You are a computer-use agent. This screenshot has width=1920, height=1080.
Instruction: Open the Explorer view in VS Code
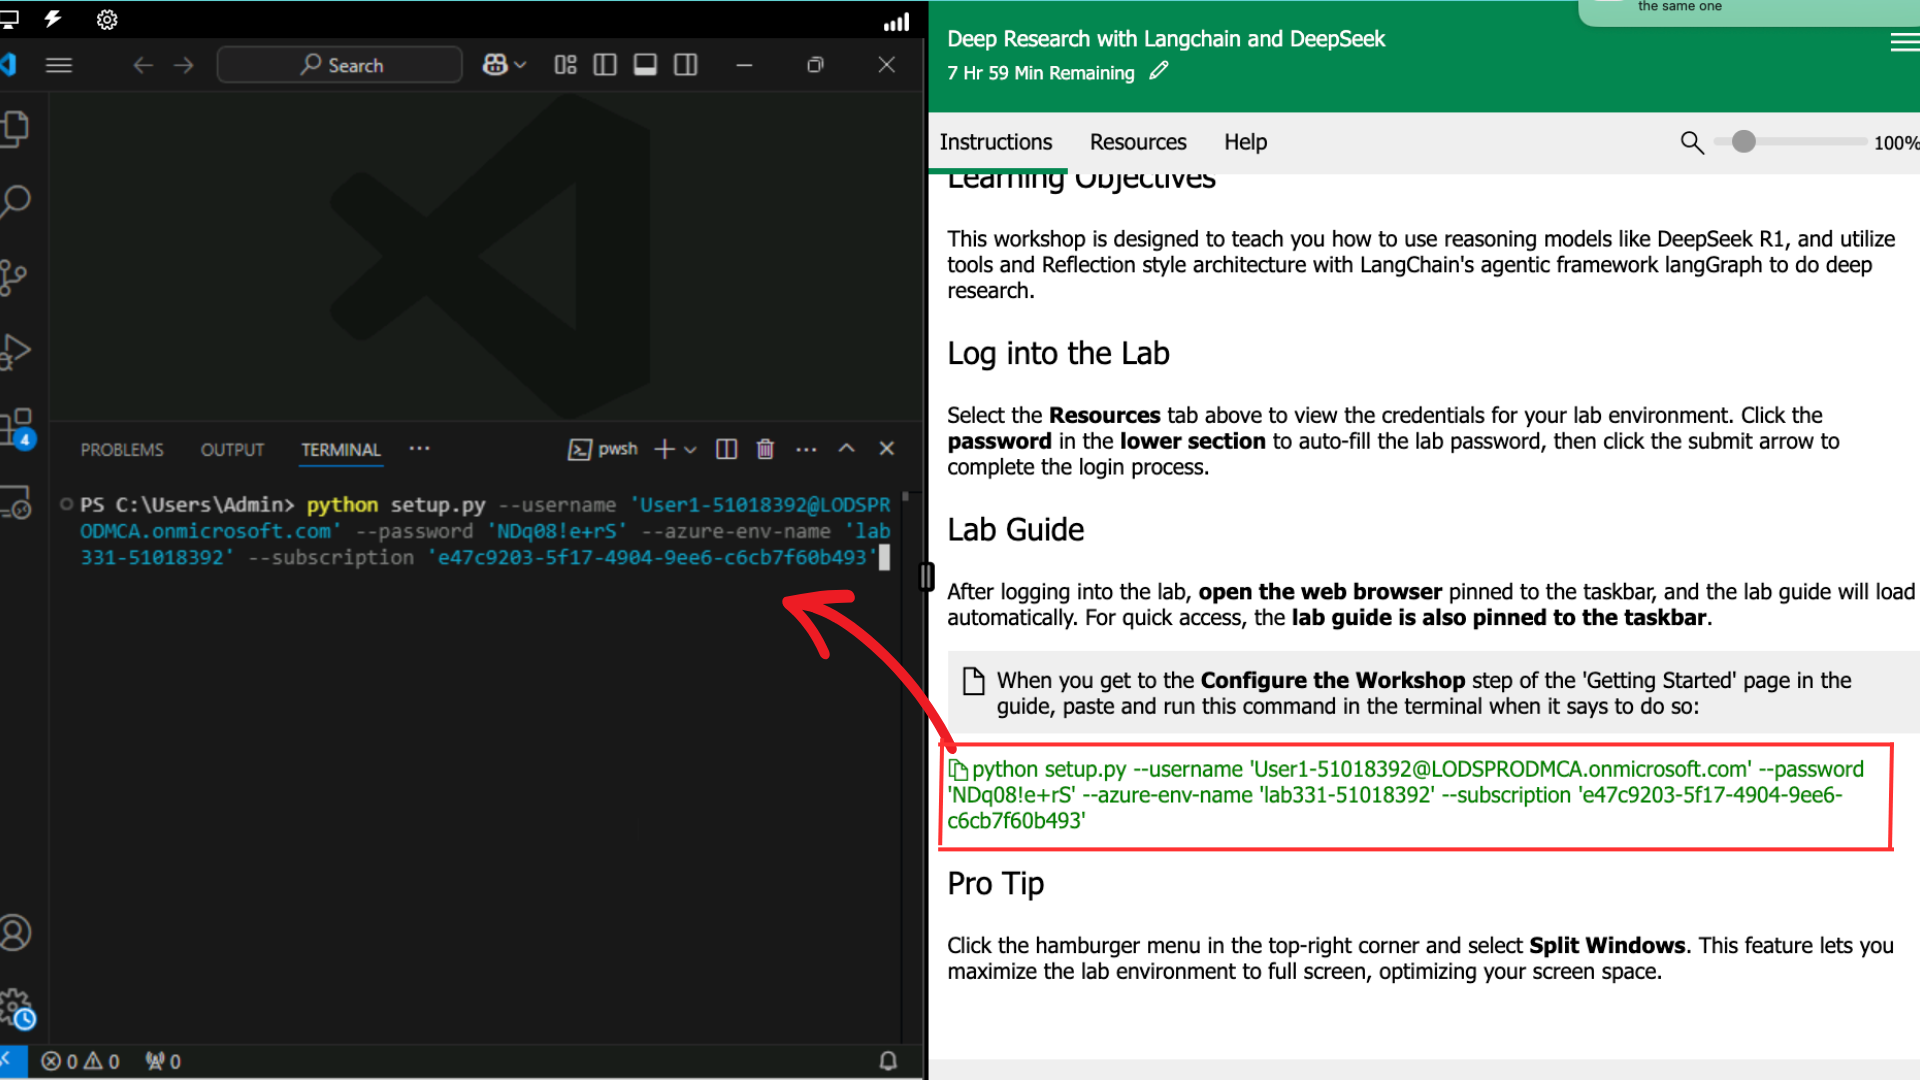15,128
